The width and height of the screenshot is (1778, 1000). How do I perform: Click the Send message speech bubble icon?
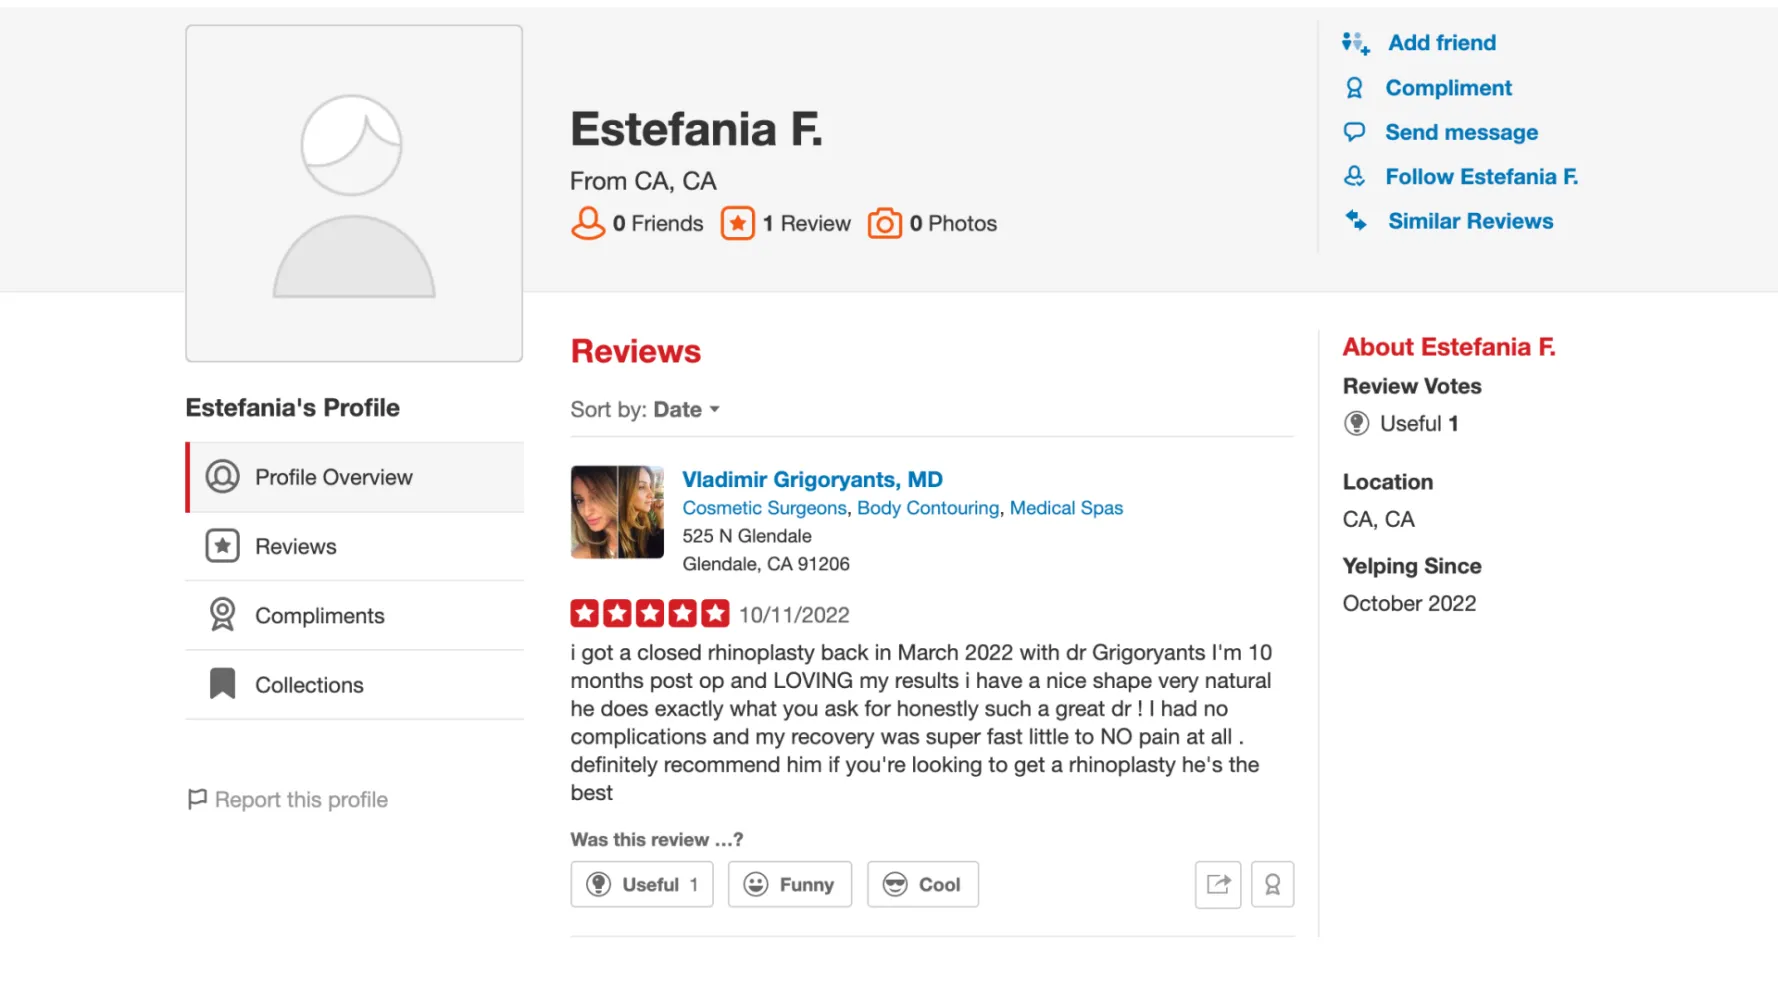pos(1354,132)
